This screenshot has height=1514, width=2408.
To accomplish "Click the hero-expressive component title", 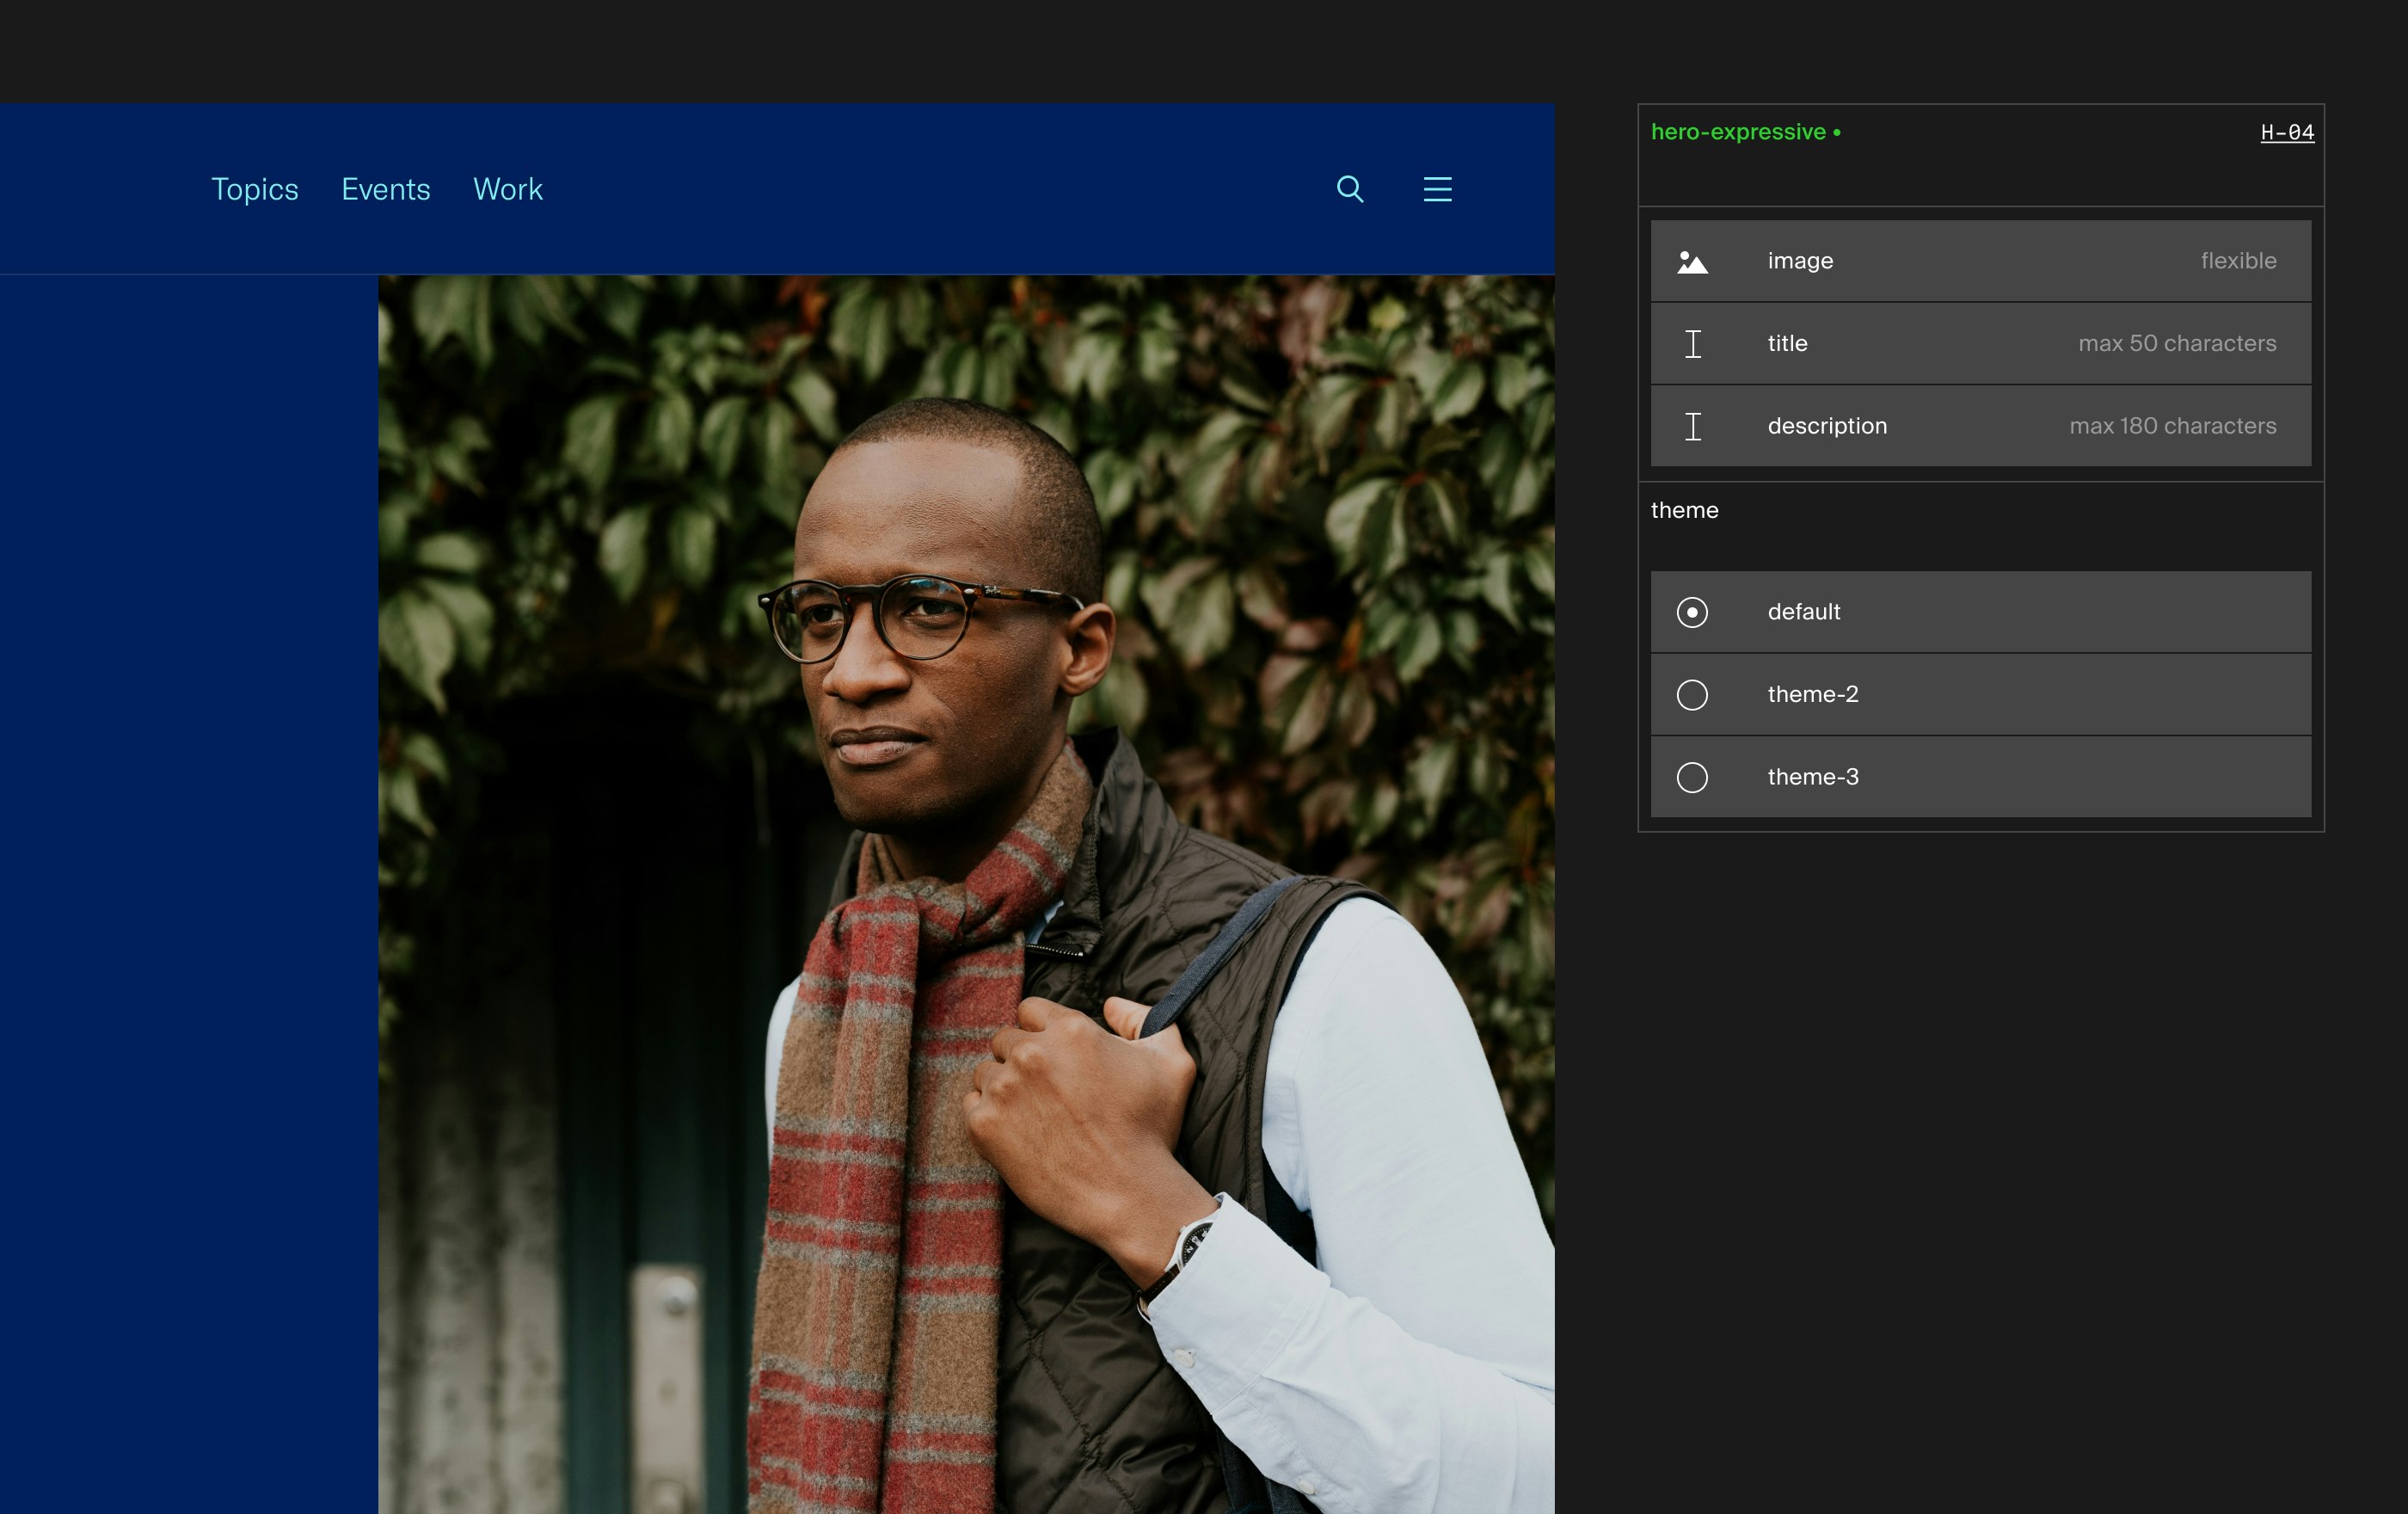I will [x=1738, y=132].
